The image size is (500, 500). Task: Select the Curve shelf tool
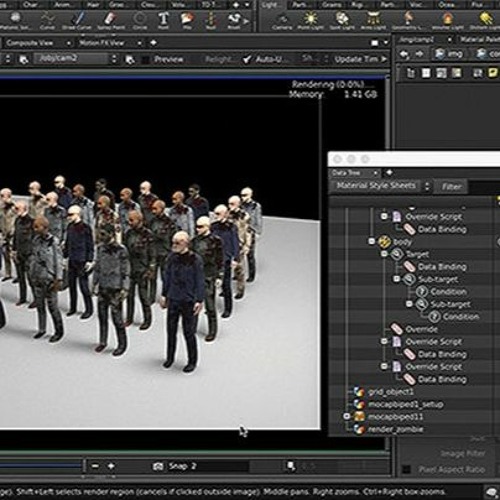pyautogui.click(x=47, y=21)
